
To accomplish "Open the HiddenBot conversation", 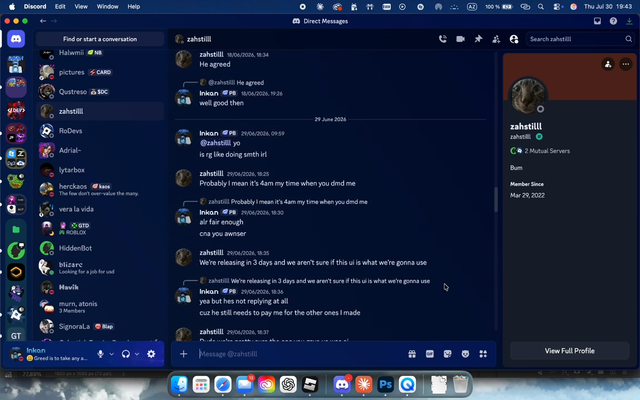I will (100, 249).
